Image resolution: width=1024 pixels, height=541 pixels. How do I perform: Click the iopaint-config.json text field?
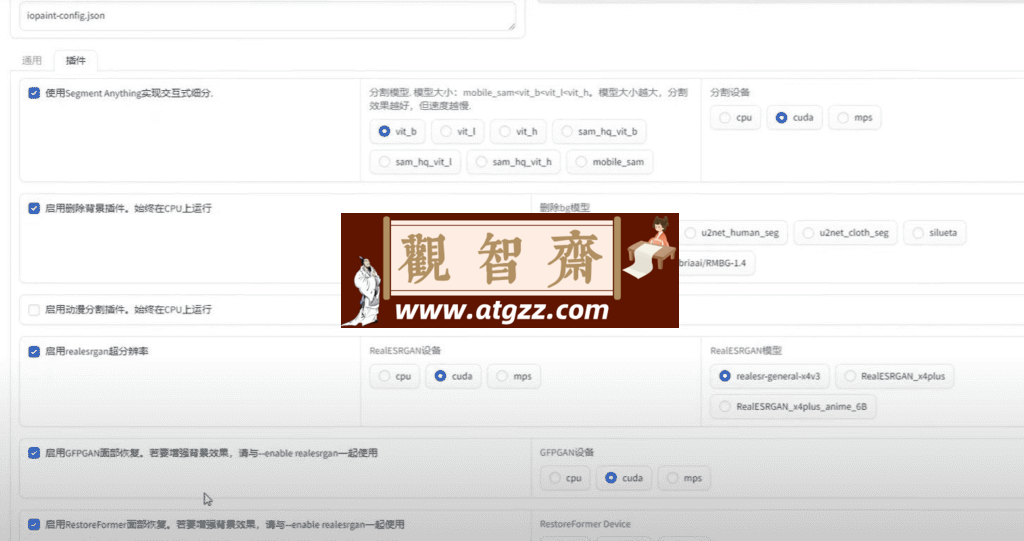click(x=268, y=16)
